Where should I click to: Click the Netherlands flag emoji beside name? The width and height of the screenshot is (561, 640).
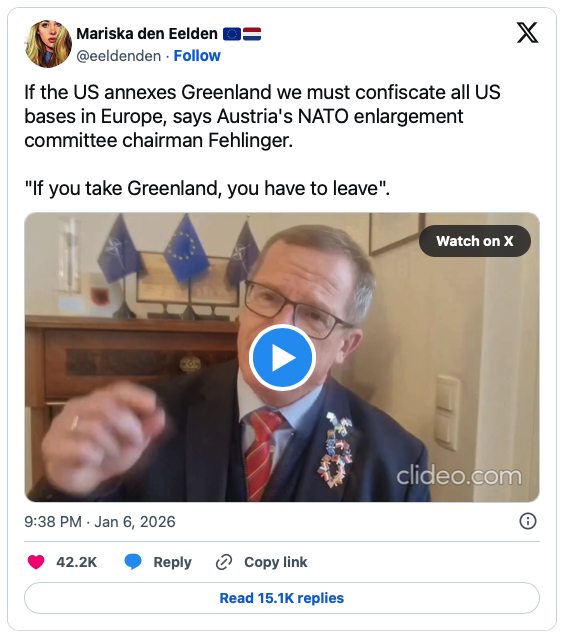[x=252, y=34]
